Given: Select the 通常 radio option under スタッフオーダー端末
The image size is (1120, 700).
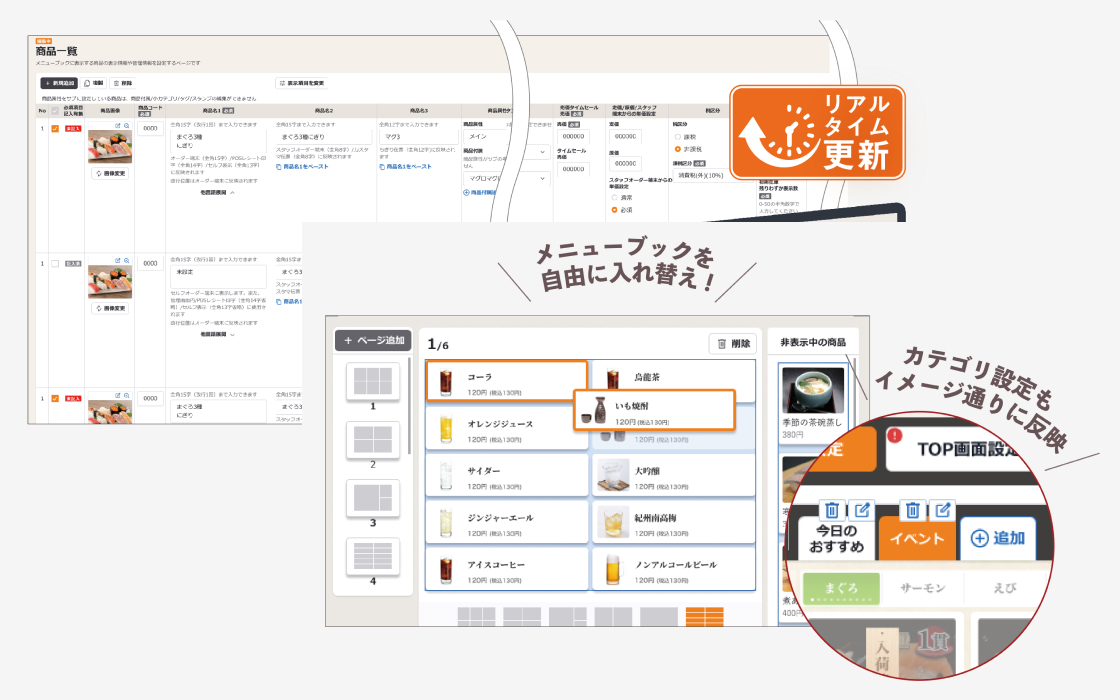Looking at the screenshot, I should point(614,197).
